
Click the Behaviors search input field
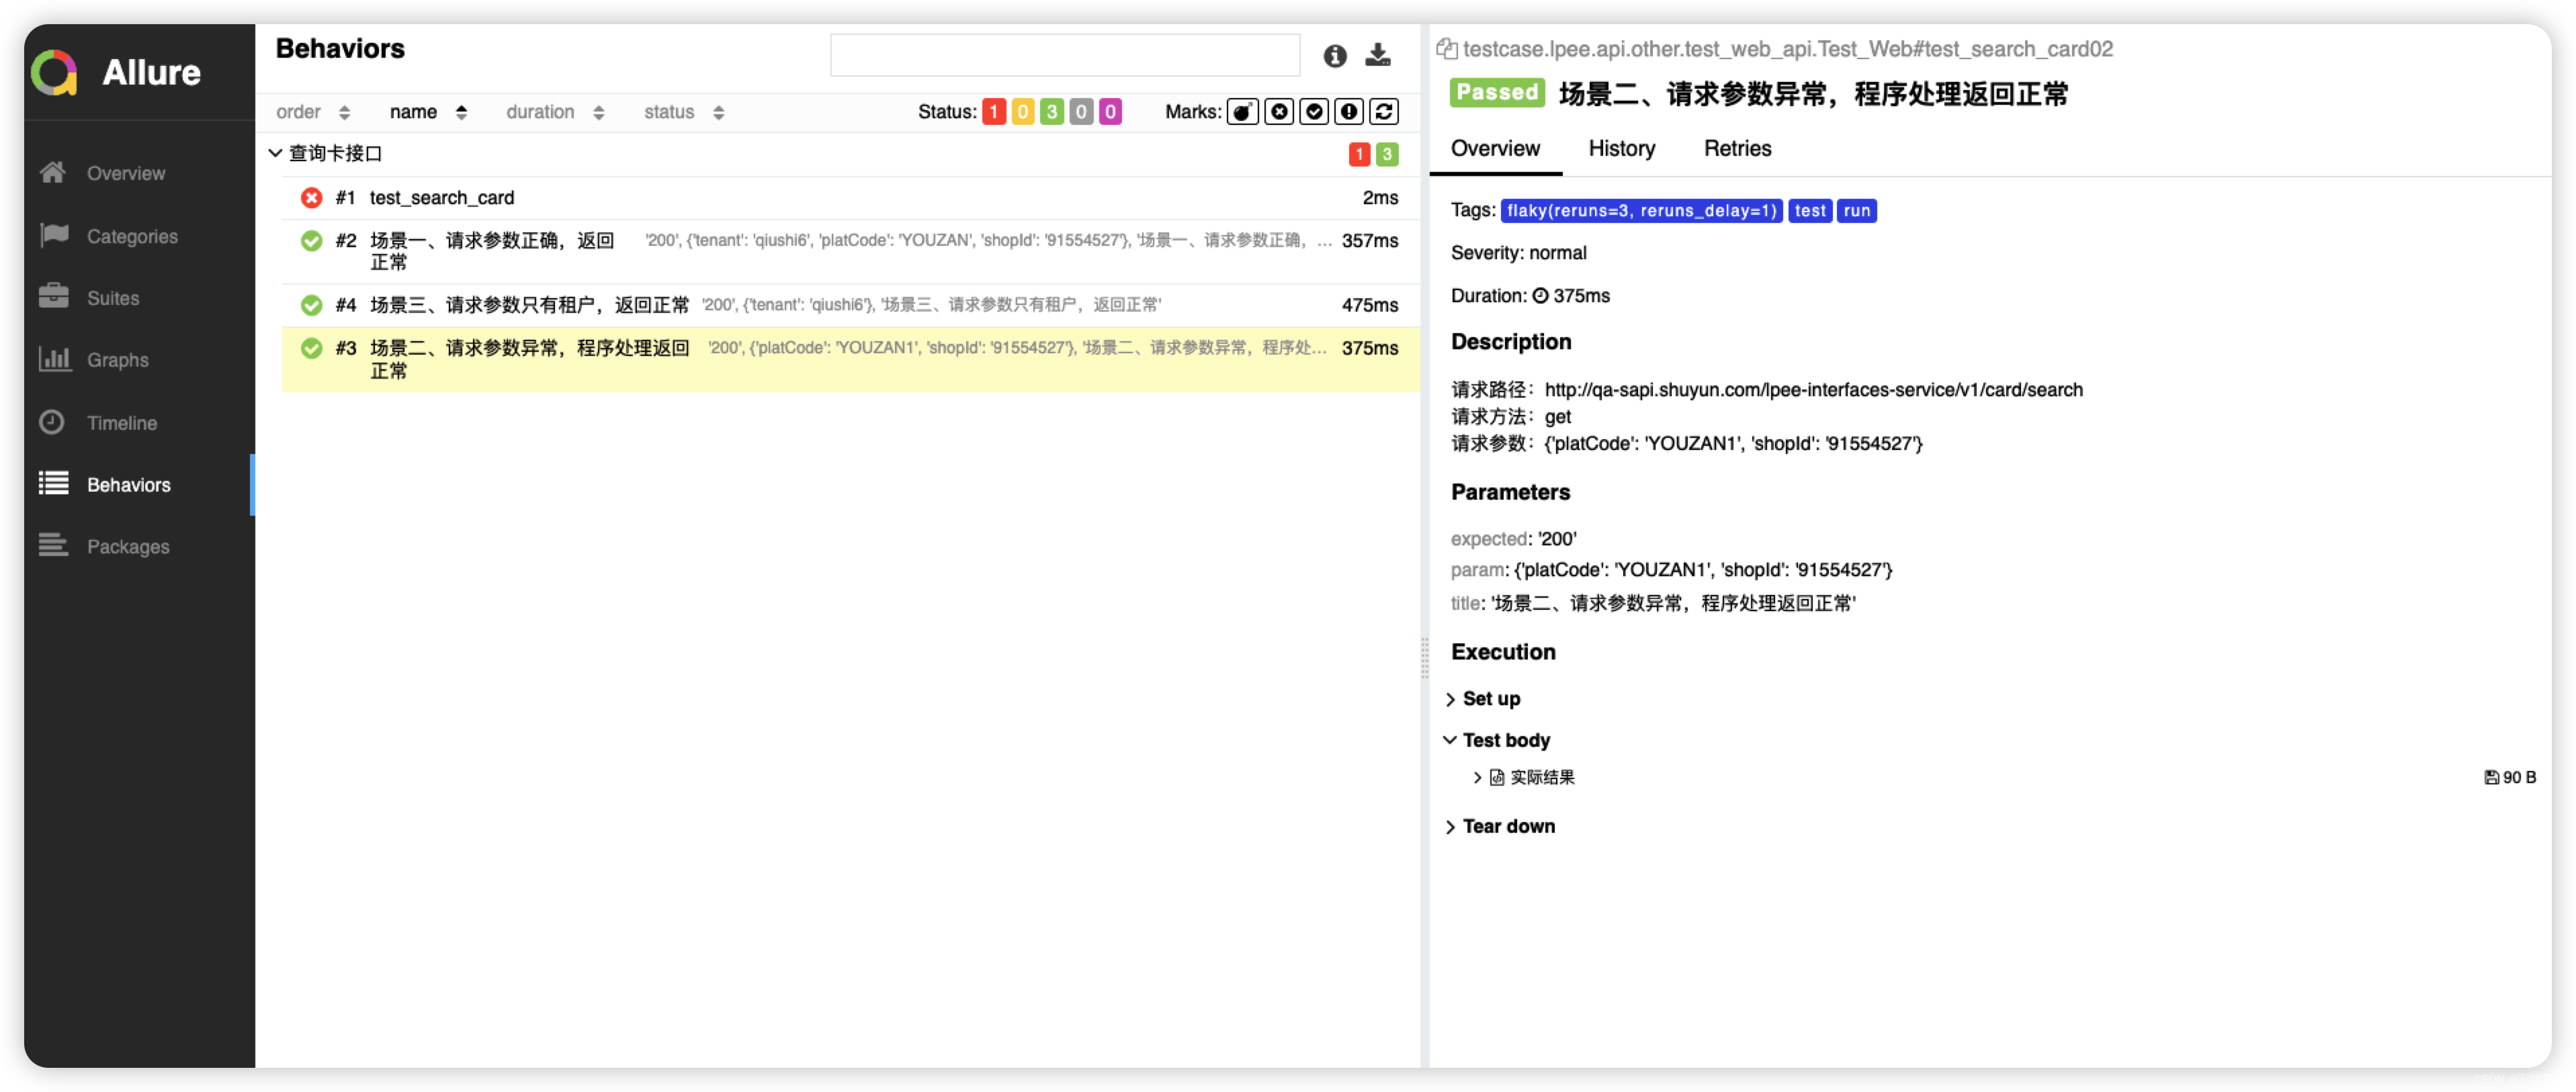[x=1064, y=55]
